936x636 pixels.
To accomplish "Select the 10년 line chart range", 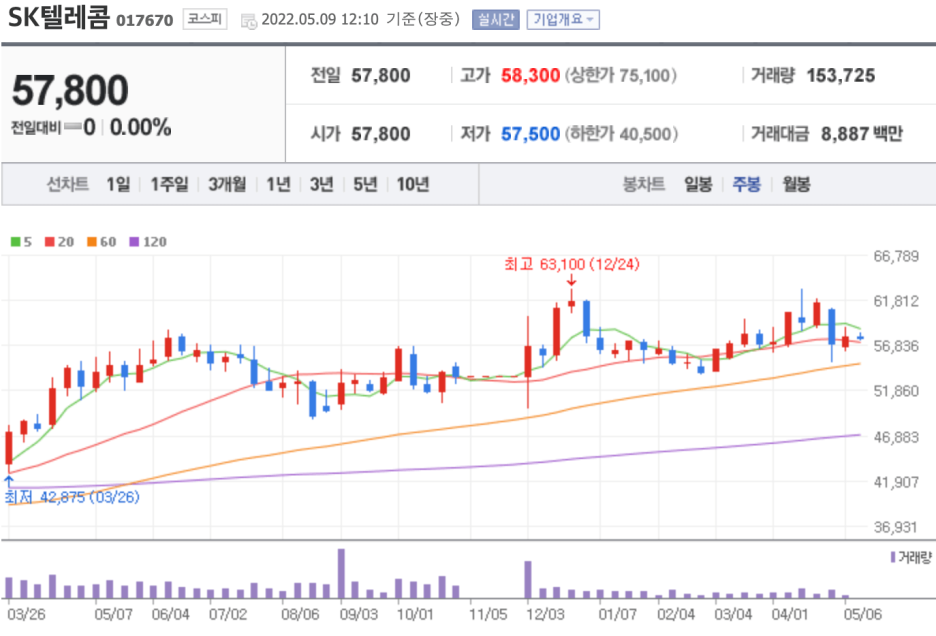I will point(412,185).
